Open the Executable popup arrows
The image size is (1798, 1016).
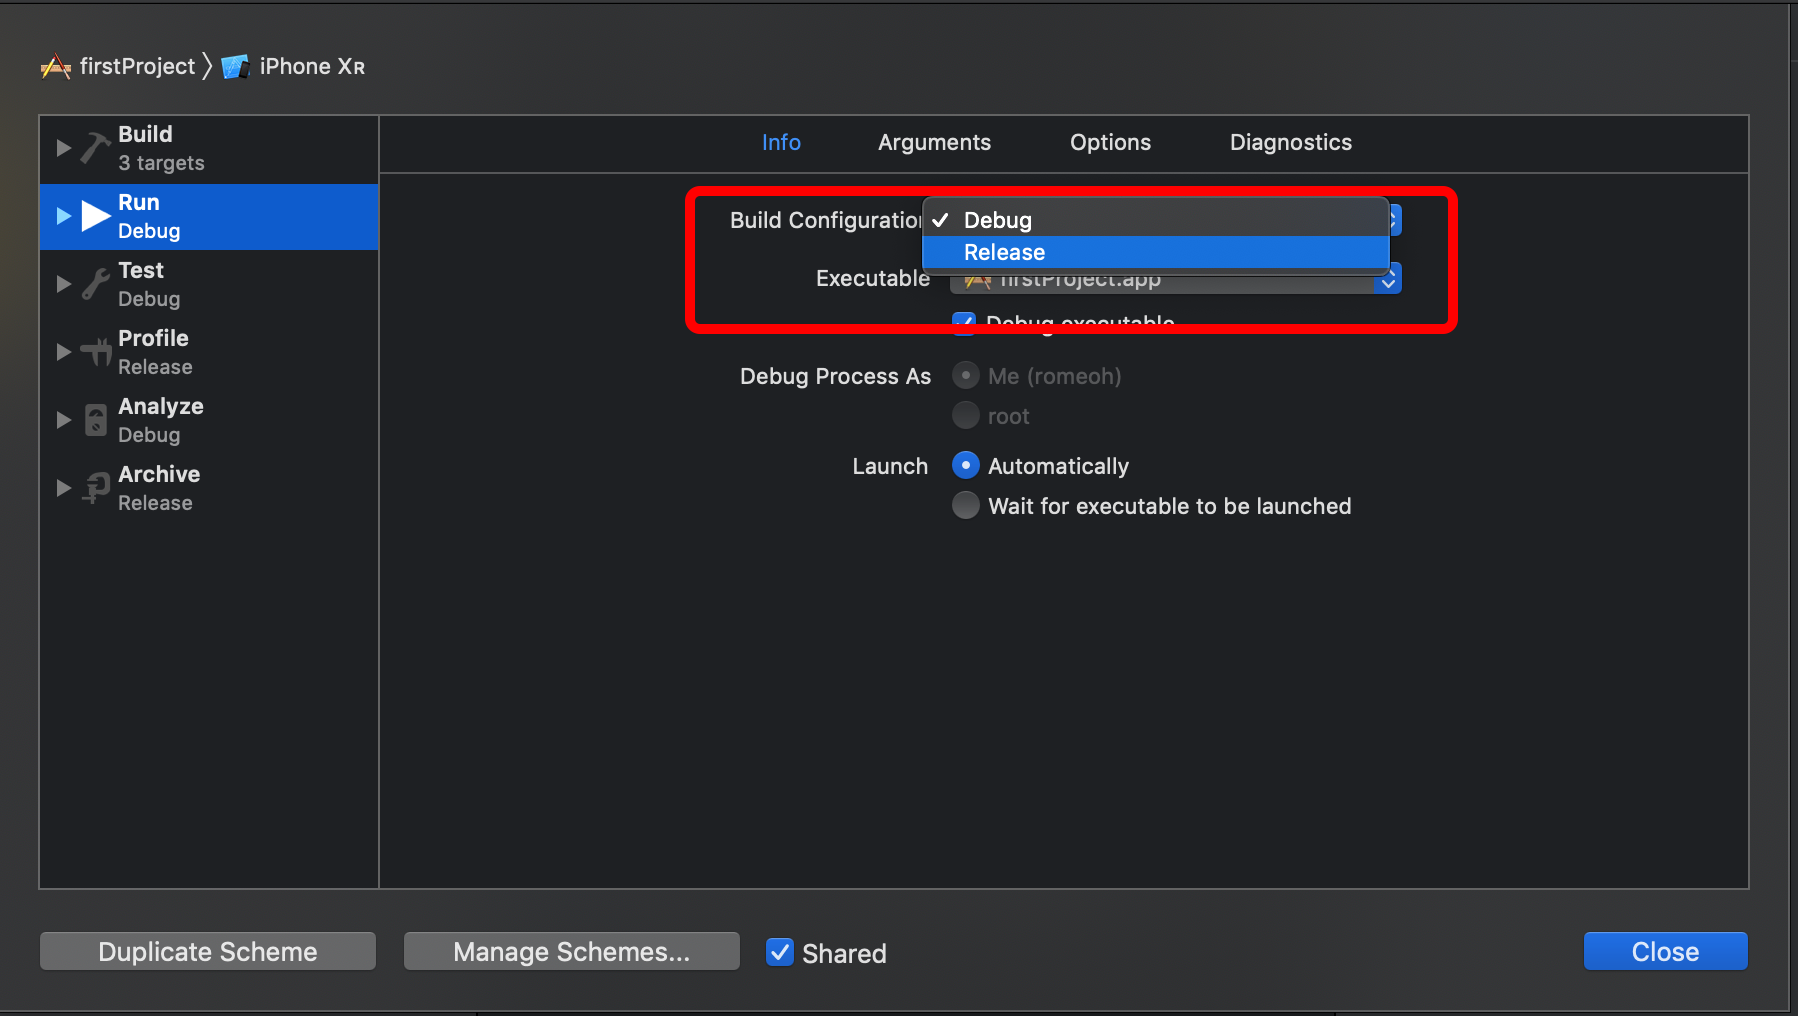click(1388, 280)
